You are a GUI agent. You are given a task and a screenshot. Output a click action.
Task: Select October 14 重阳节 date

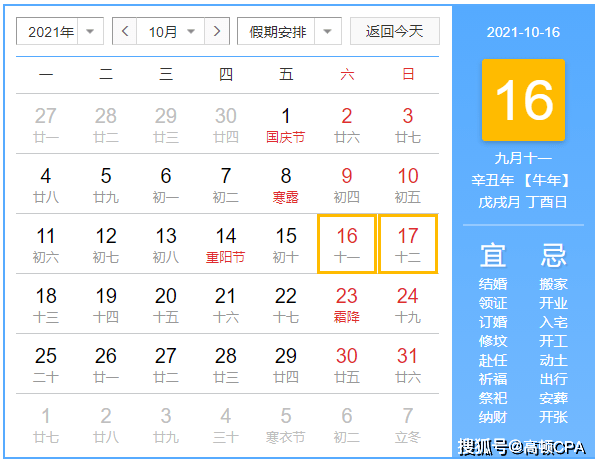click(225, 244)
